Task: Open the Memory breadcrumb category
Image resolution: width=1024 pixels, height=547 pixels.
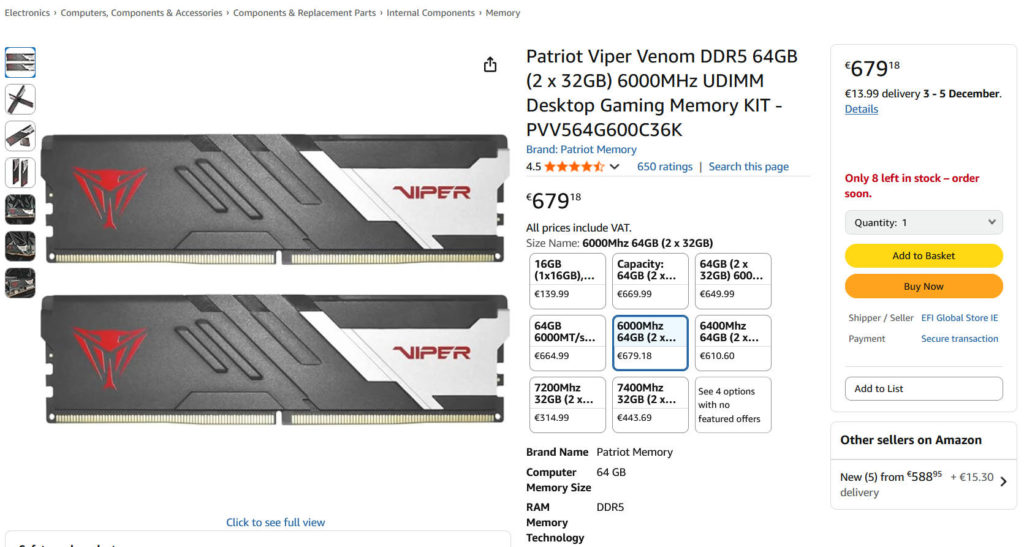Action: pos(503,13)
